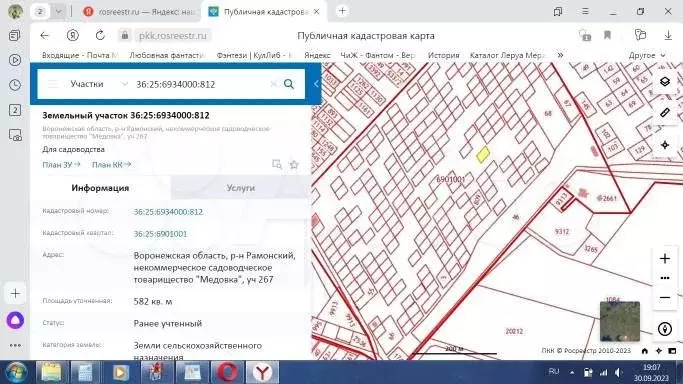Open Yandex Browser taskbar icon
683x384 pixels.
262,373
